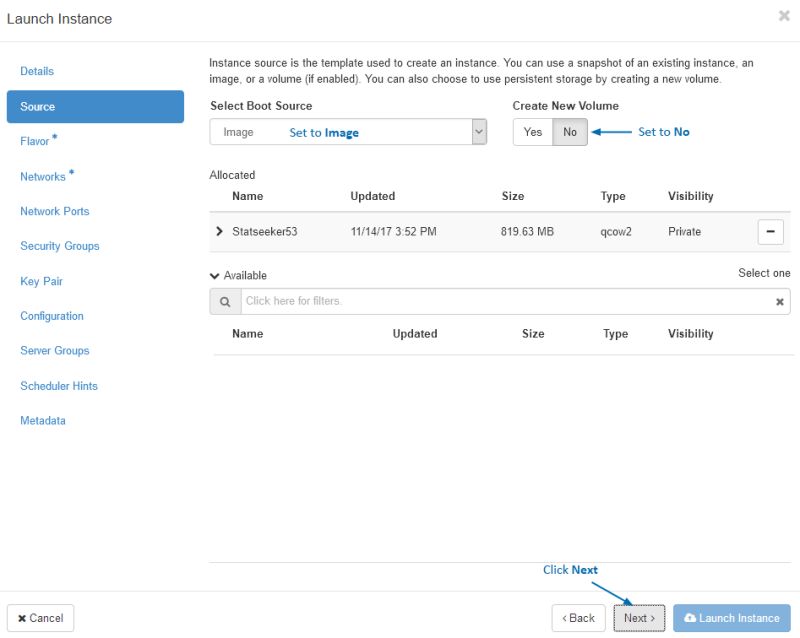
Task: Go to the Security Groups step
Action: click(59, 246)
